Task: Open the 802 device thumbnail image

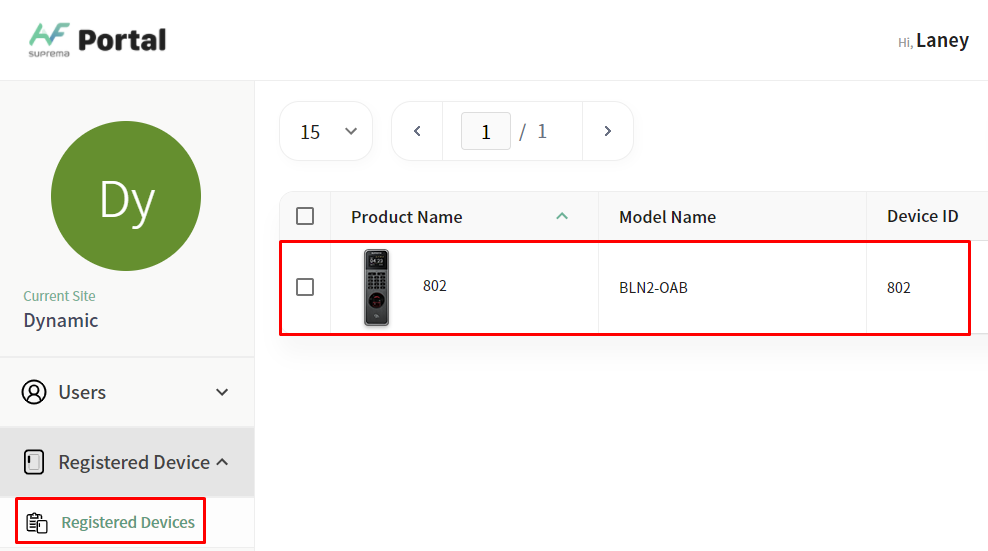Action: (x=377, y=287)
